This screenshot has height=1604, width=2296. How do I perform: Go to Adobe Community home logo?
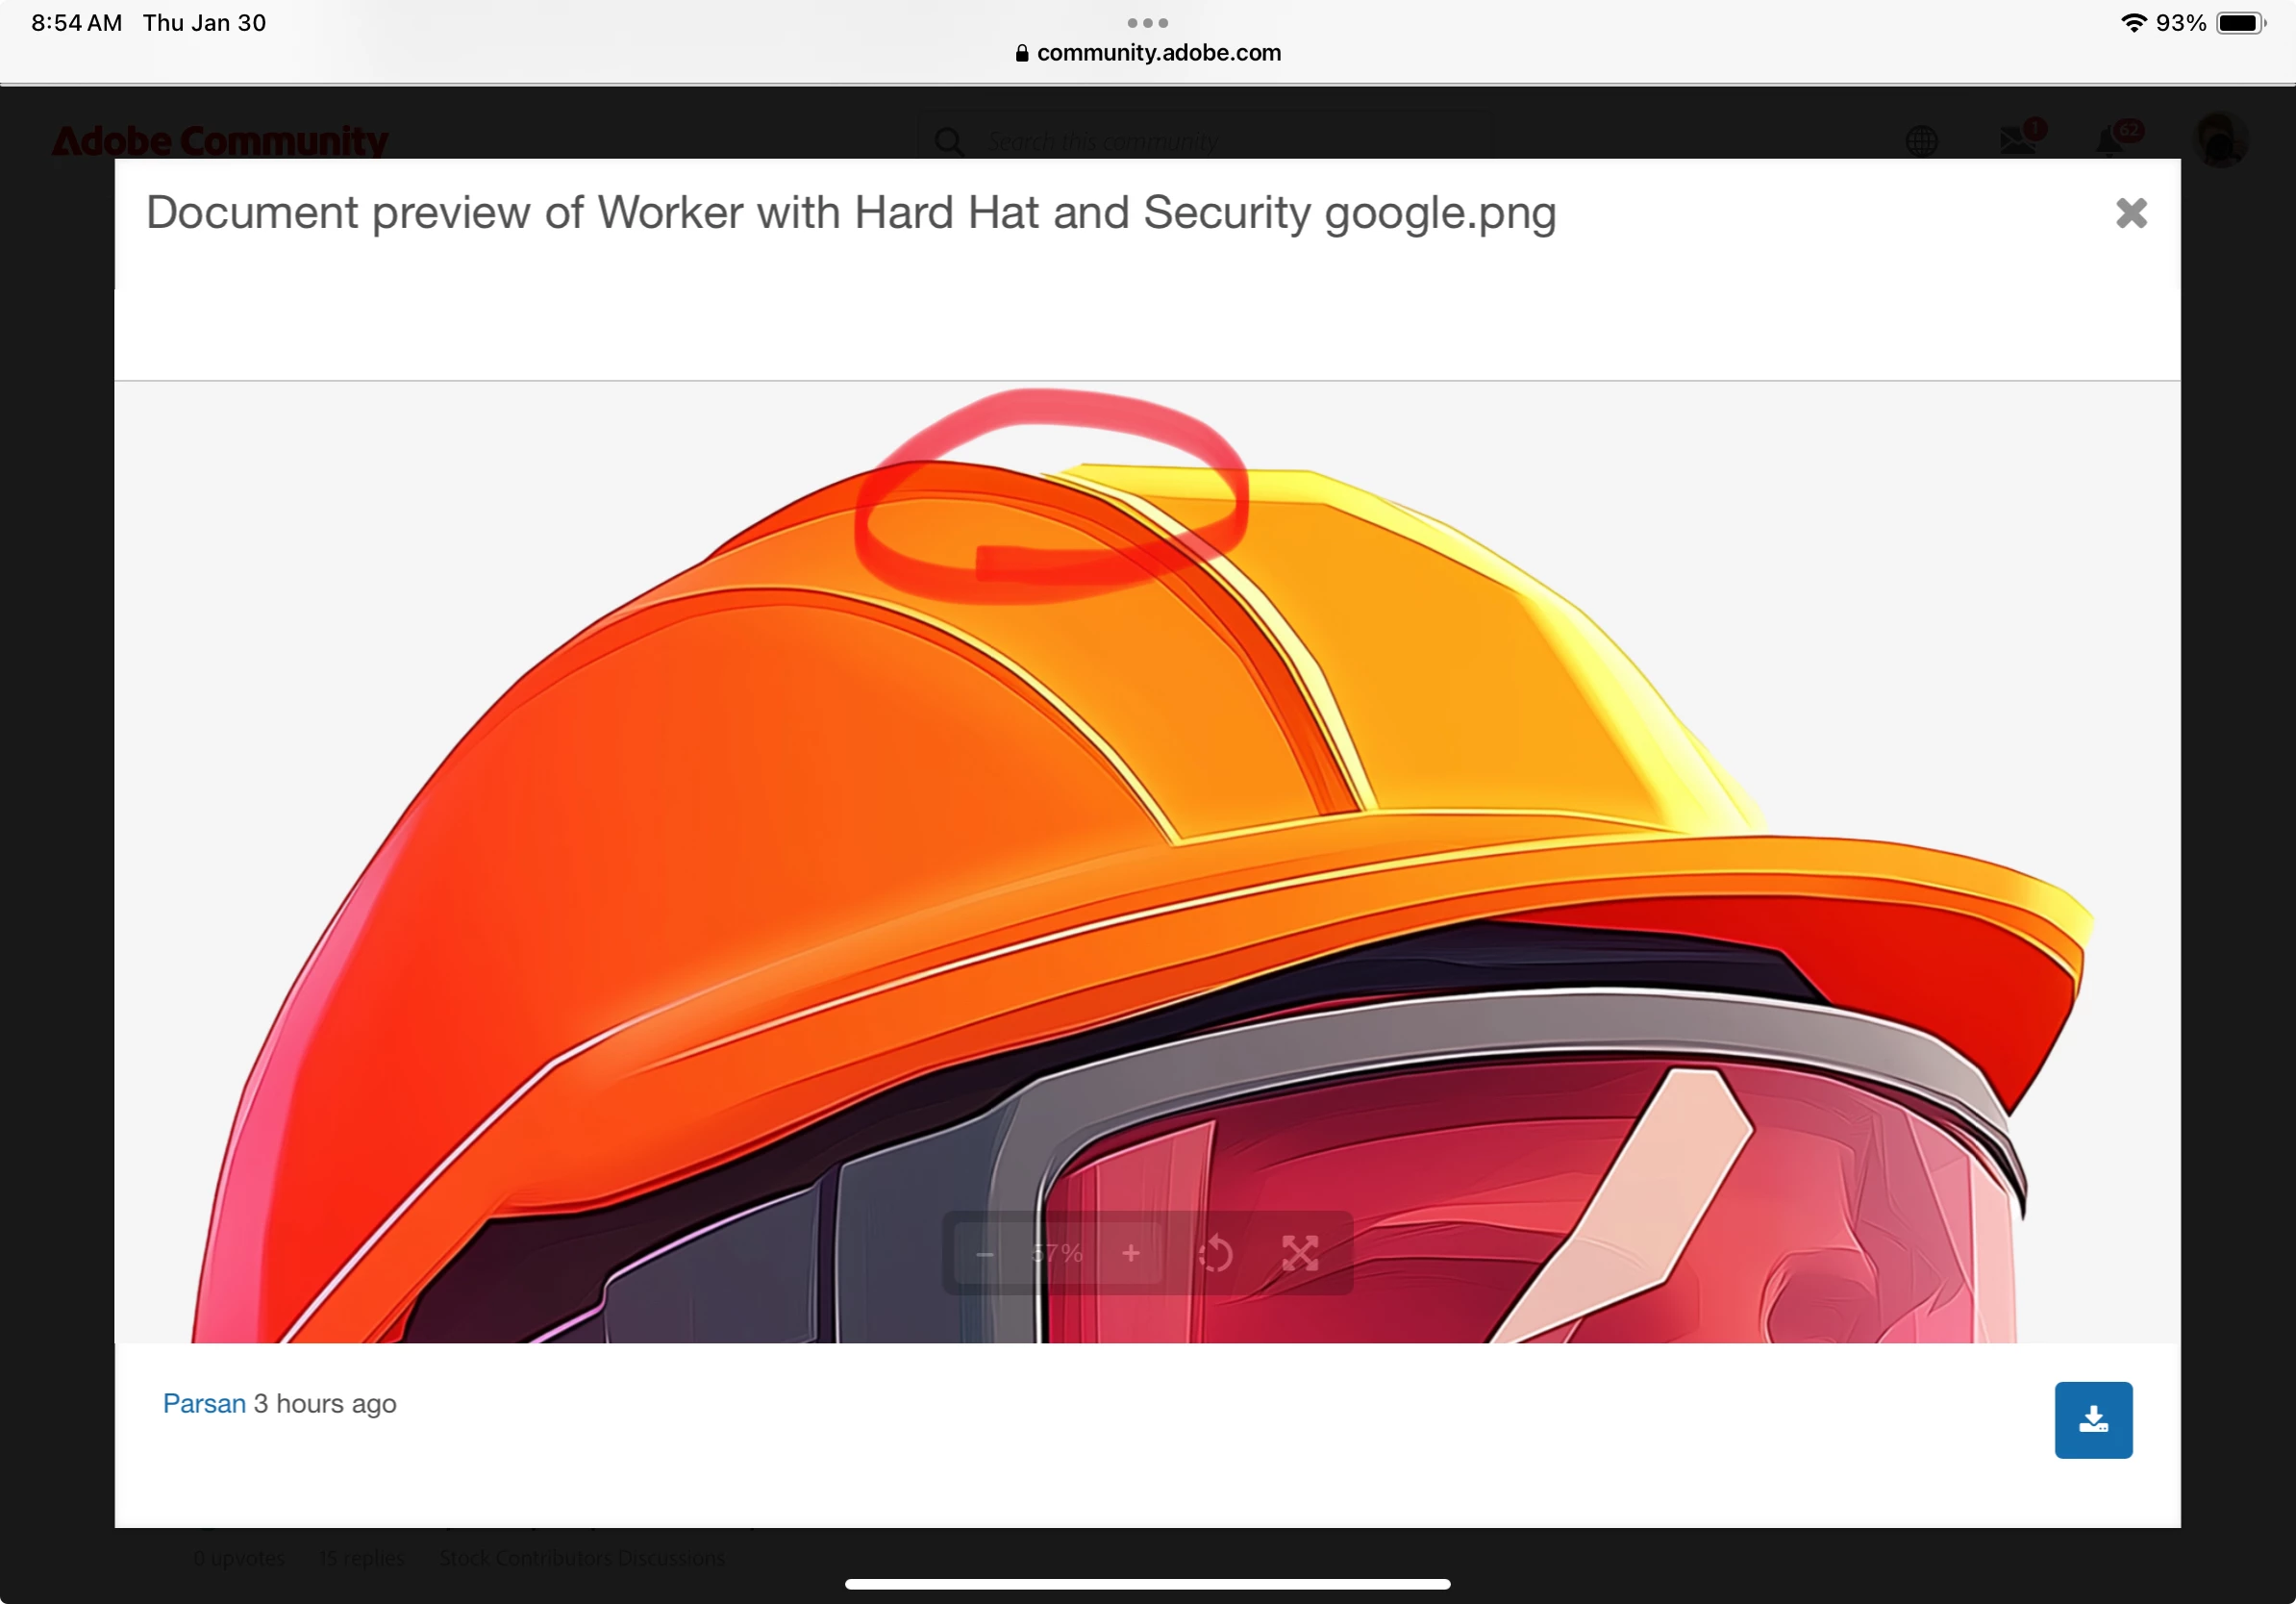(x=220, y=141)
